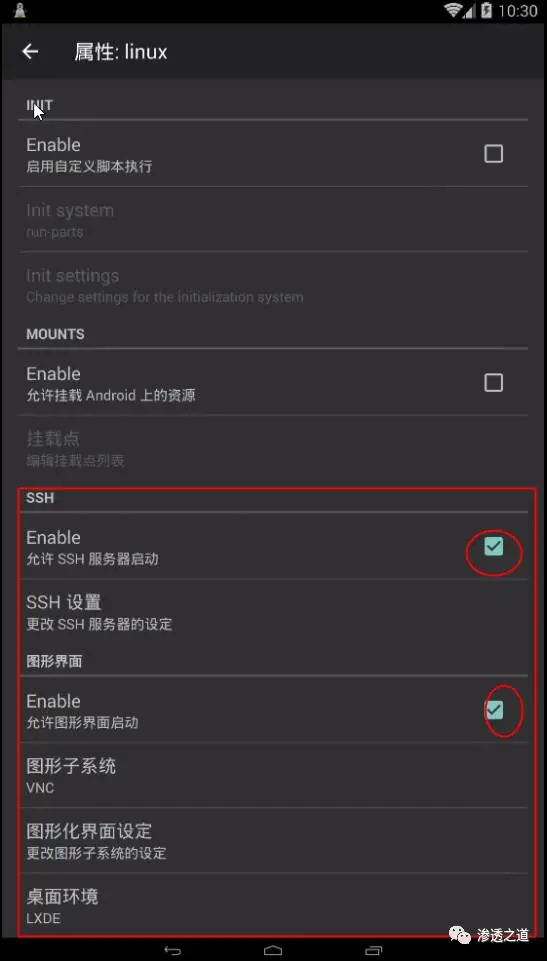
Task: Uncheck SSH server Enable checkbox
Action: (x=494, y=547)
